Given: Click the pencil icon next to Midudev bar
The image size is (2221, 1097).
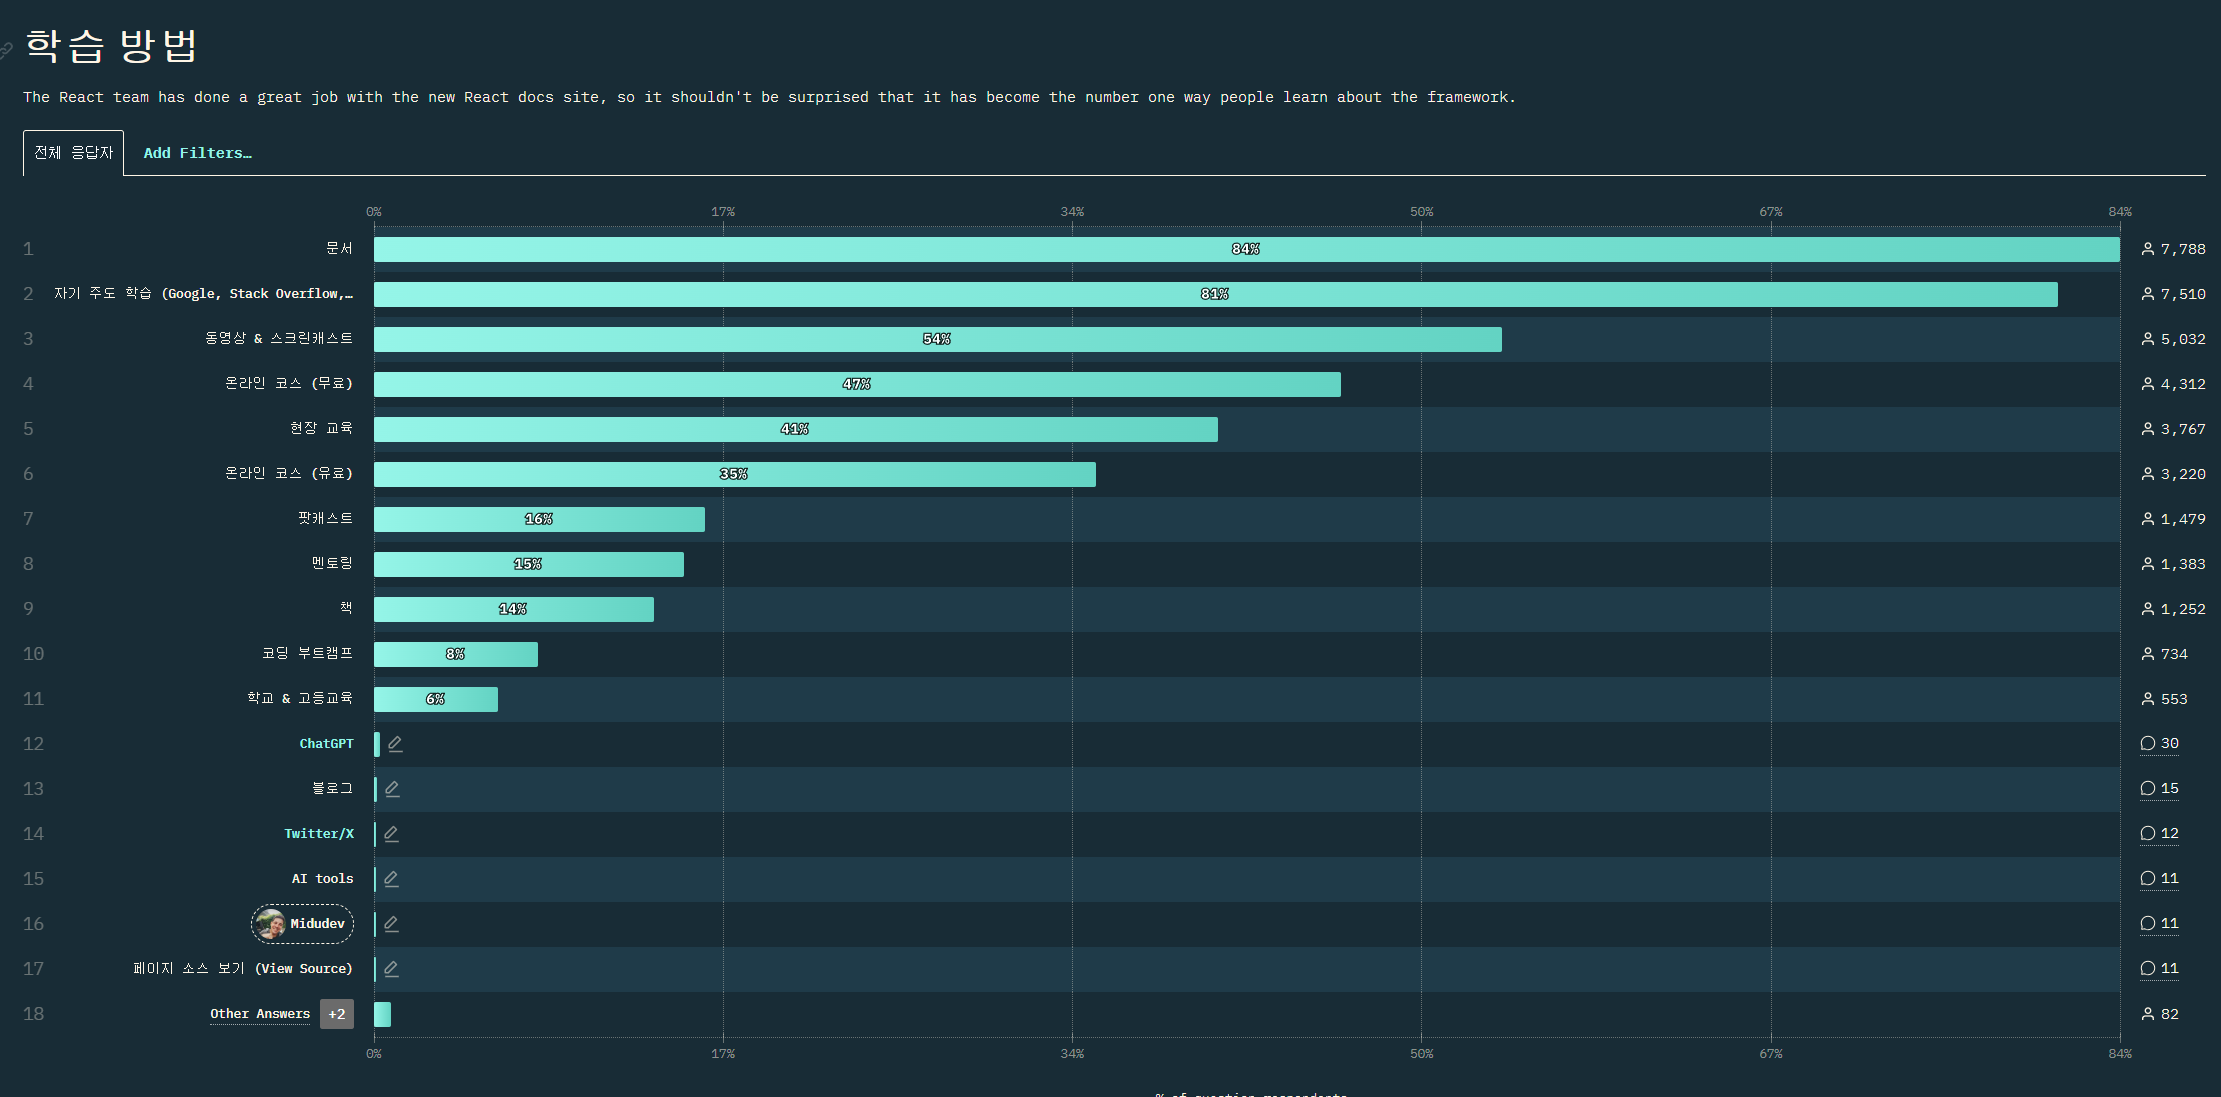Looking at the screenshot, I should (x=391, y=924).
